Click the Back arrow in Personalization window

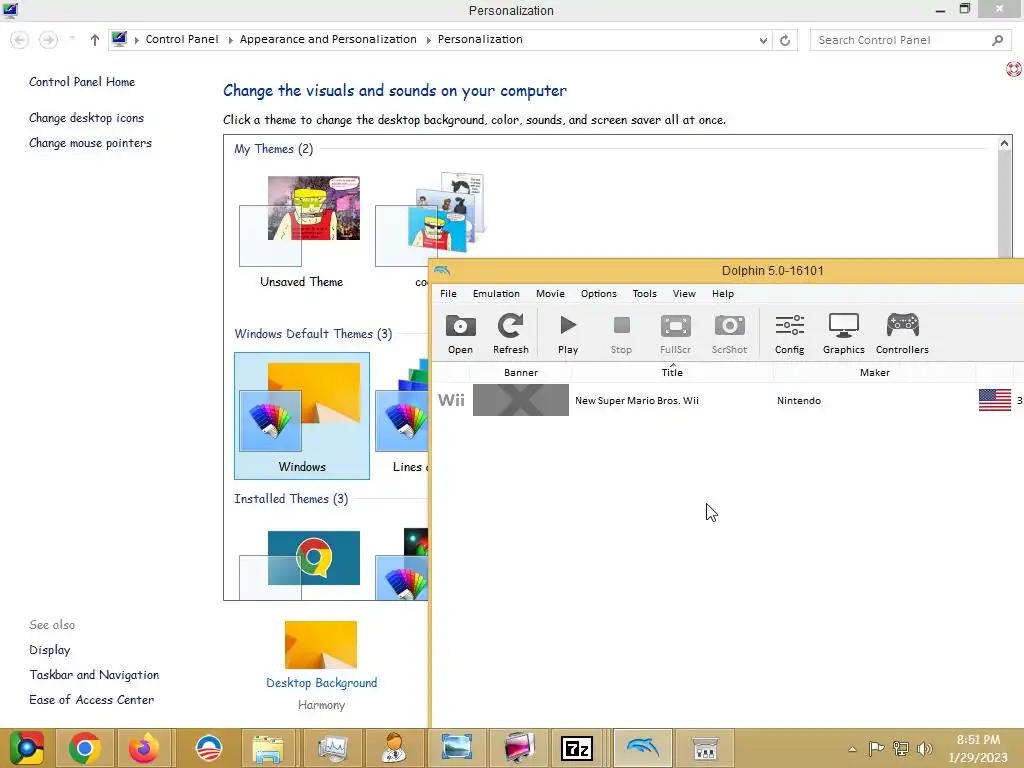20,40
